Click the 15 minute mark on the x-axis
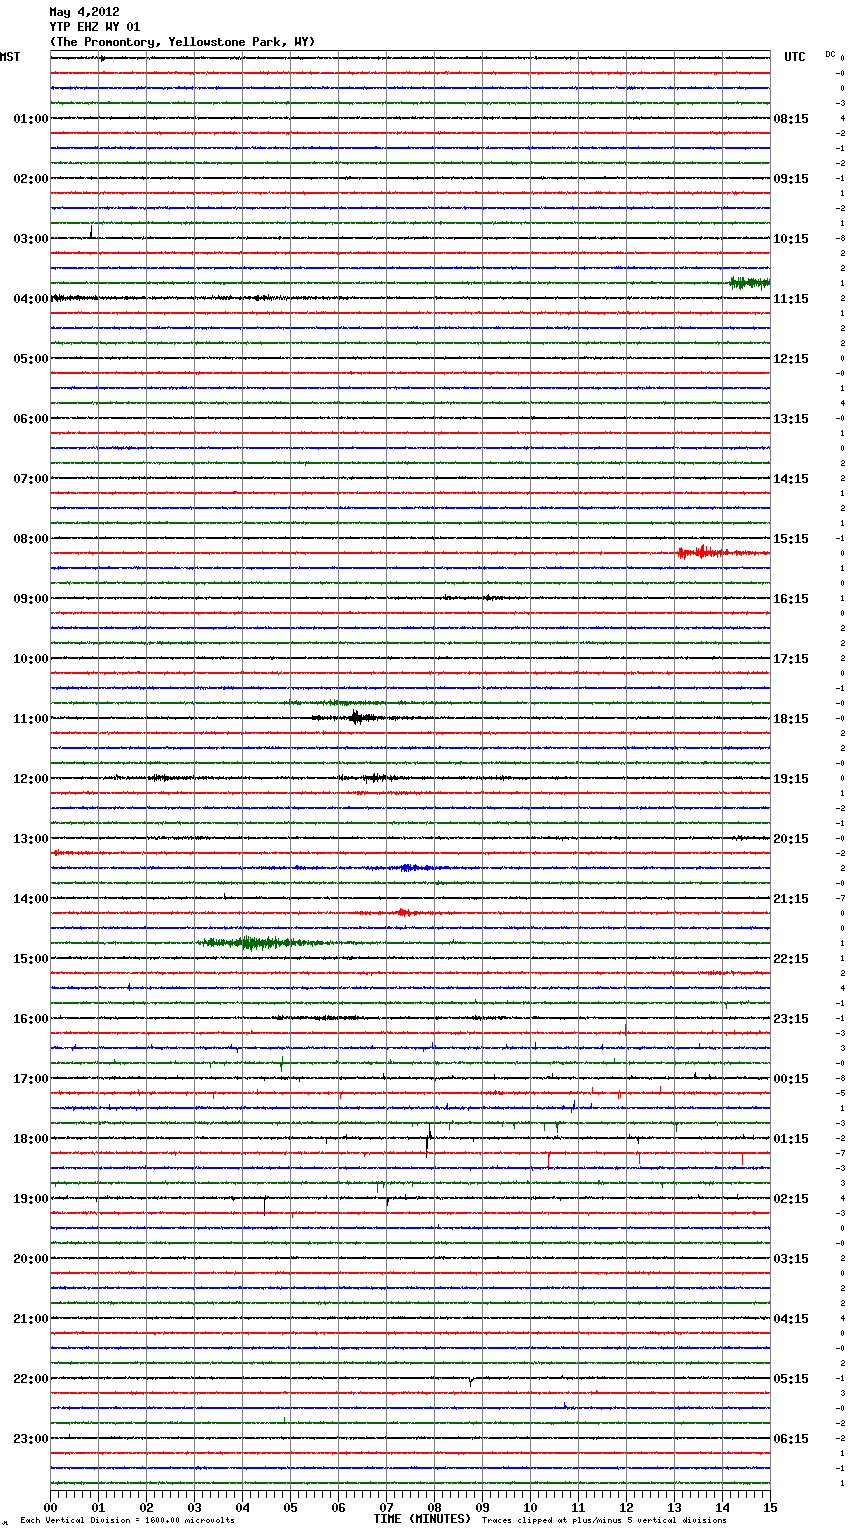Image resolution: width=850 pixels, height=1534 pixels. 769,1507
